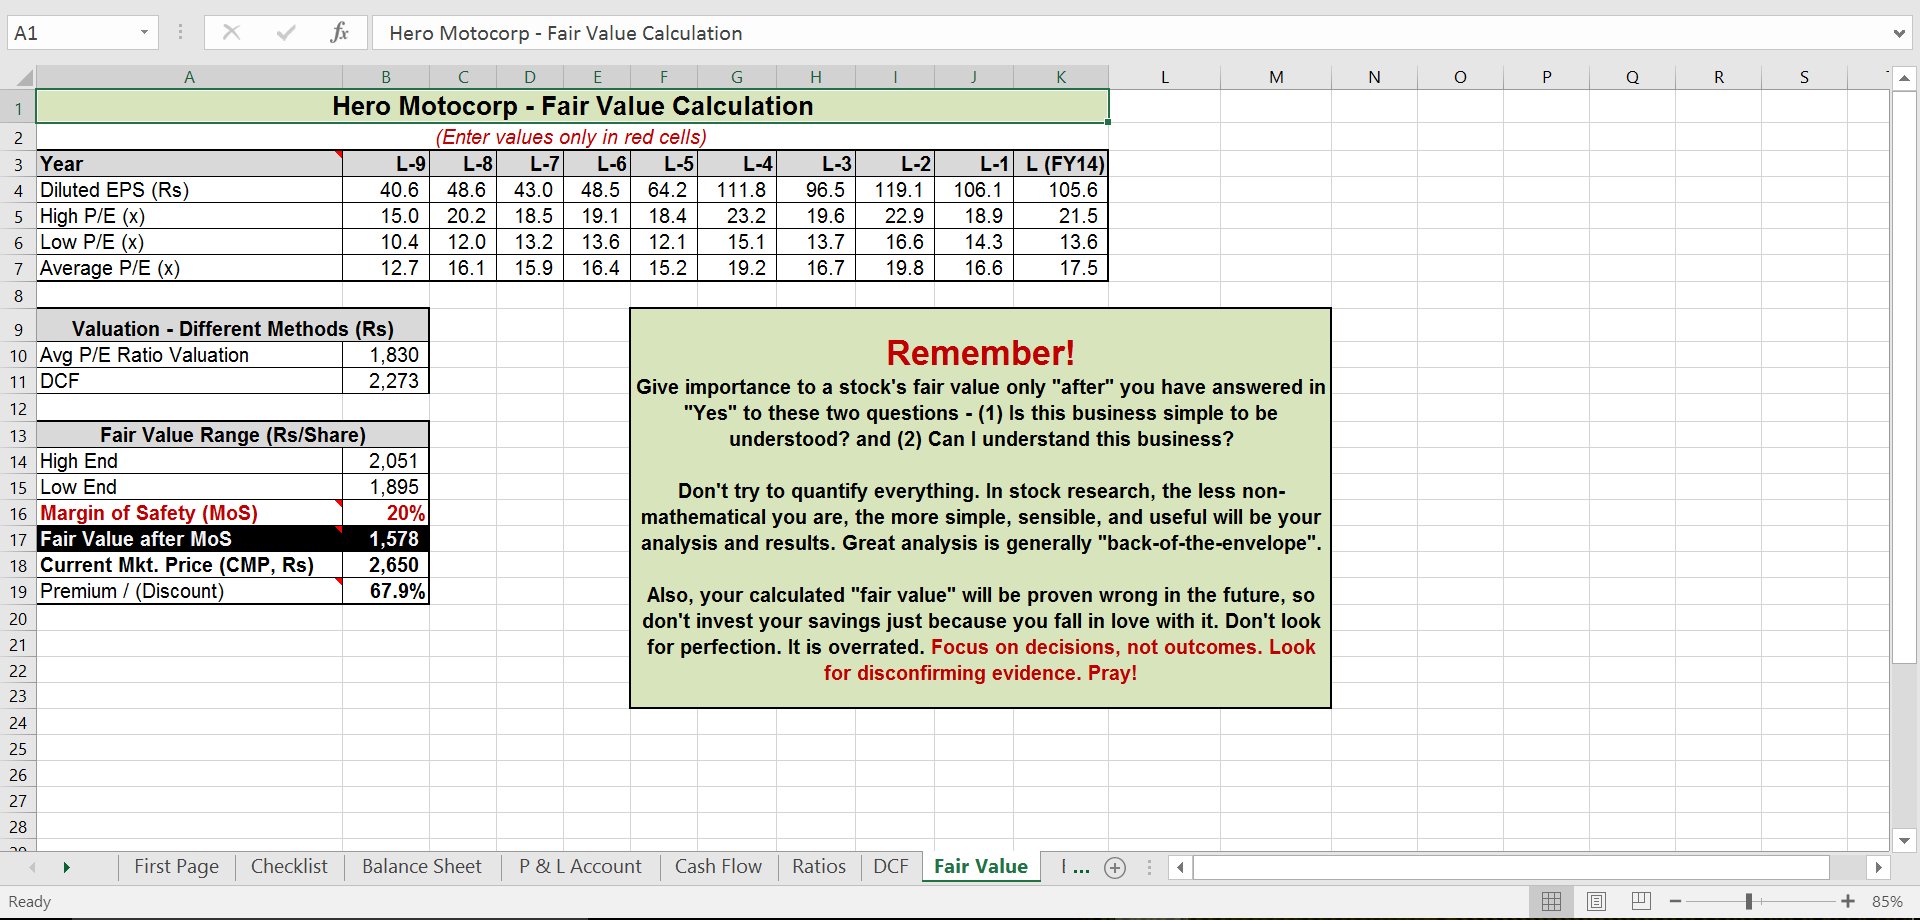Switch to Page Layout view icon
1920x920 pixels.
(x=1596, y=901)
